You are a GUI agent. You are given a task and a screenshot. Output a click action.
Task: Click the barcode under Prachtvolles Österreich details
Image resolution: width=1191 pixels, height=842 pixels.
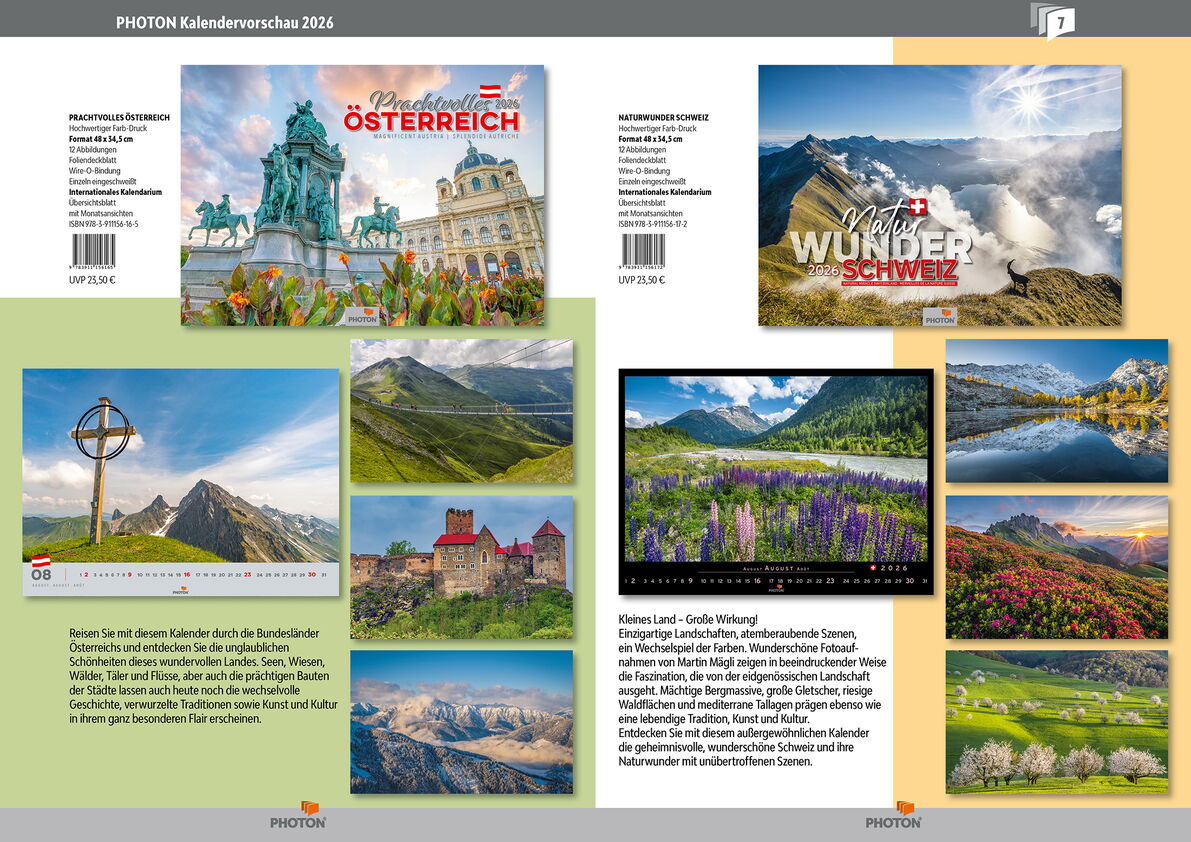(92, 250)
